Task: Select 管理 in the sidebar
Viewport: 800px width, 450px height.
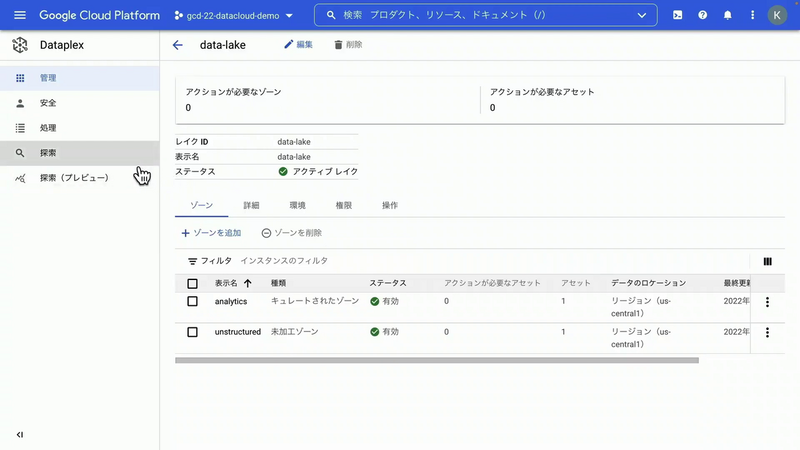Action: point(80,78)
